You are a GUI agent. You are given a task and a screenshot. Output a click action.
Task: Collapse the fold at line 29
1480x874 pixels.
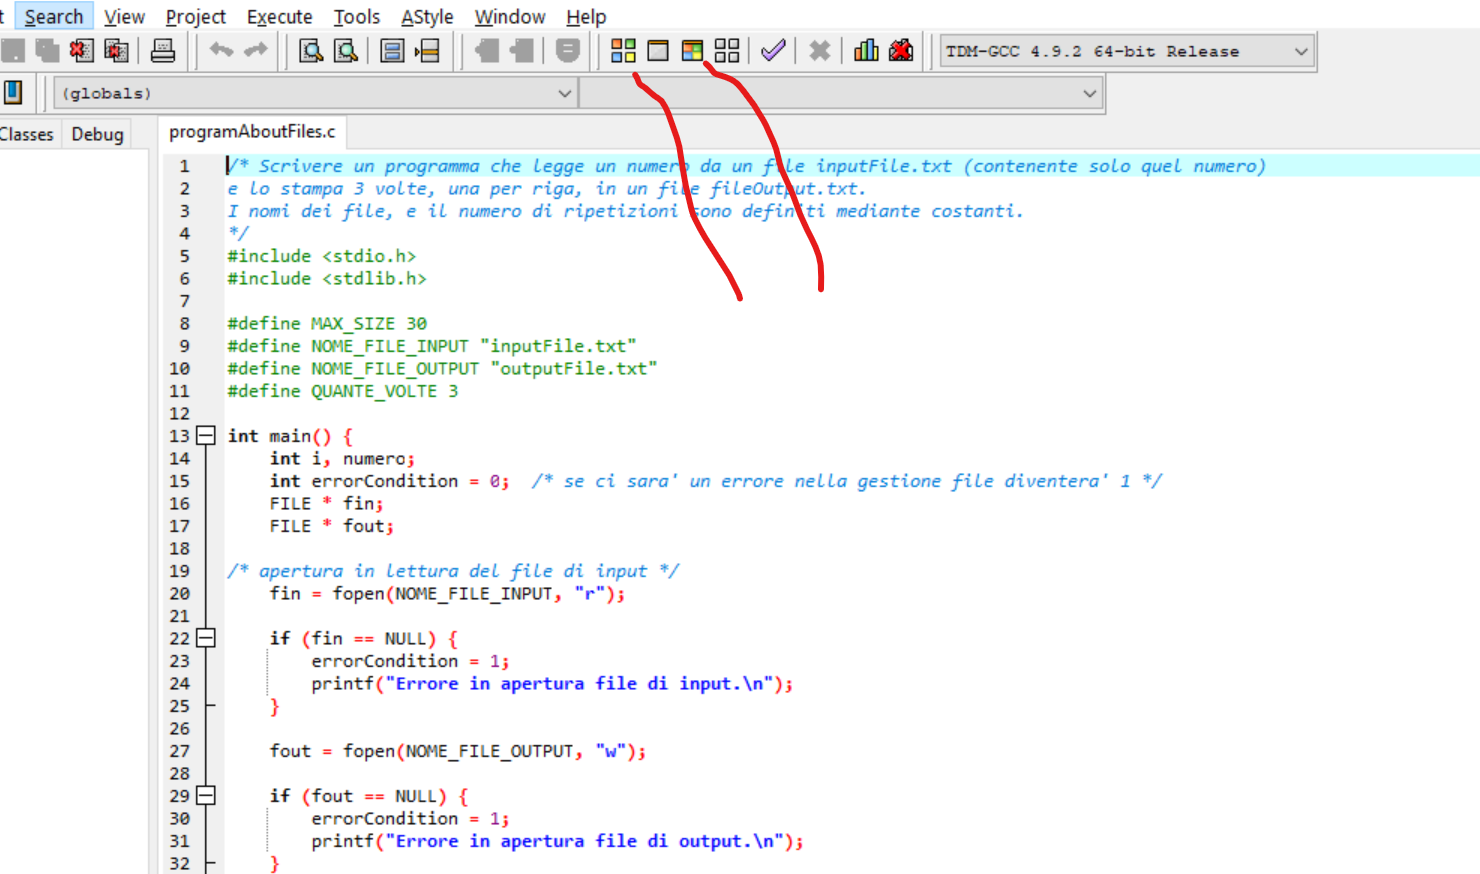coord(206,796)
